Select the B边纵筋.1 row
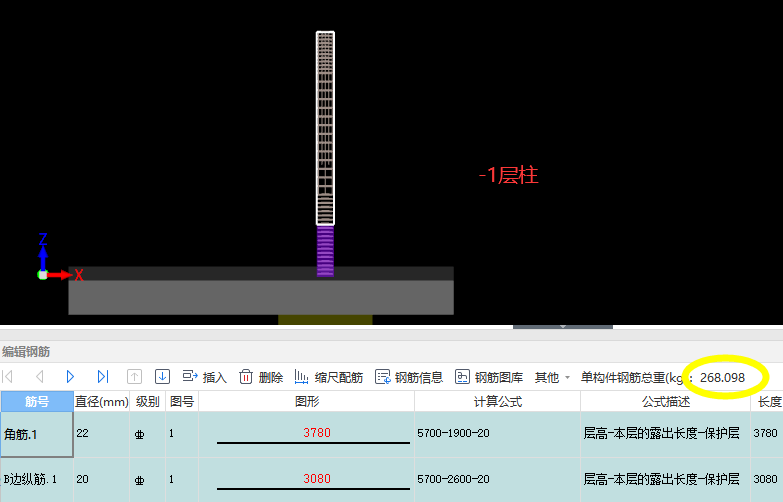The height and width of the screenshot is (502, 783). click(36, 479)
